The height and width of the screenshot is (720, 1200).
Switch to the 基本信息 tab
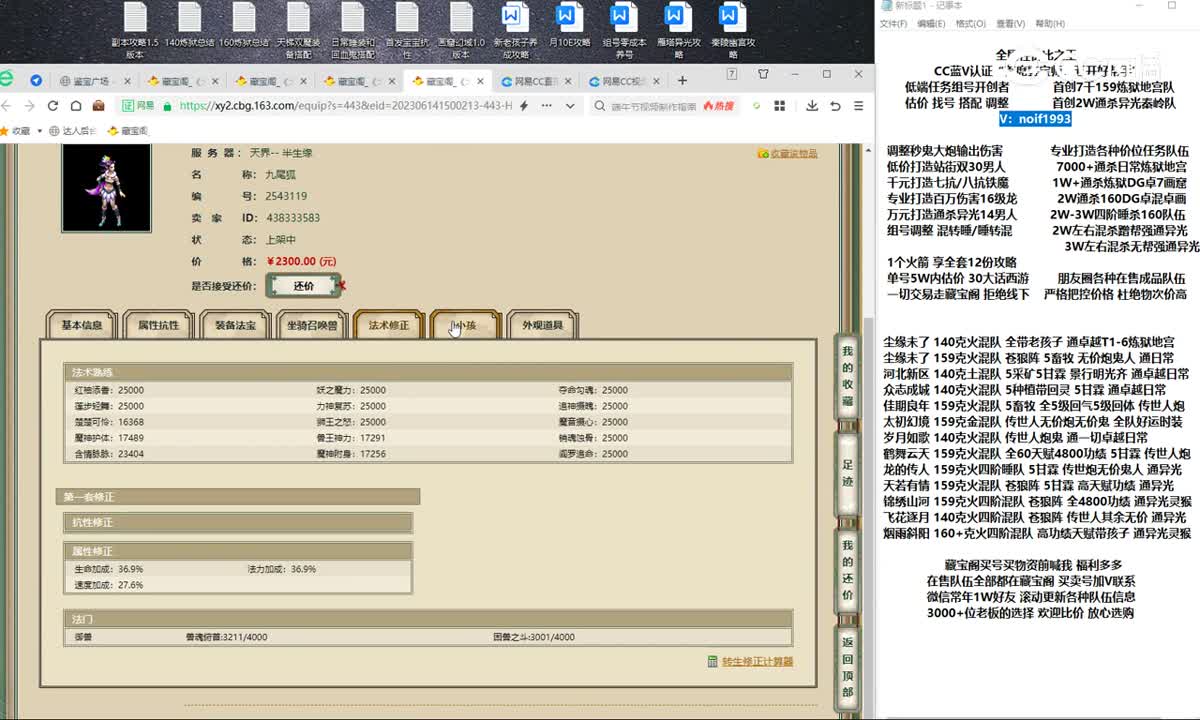coord(82,325)
